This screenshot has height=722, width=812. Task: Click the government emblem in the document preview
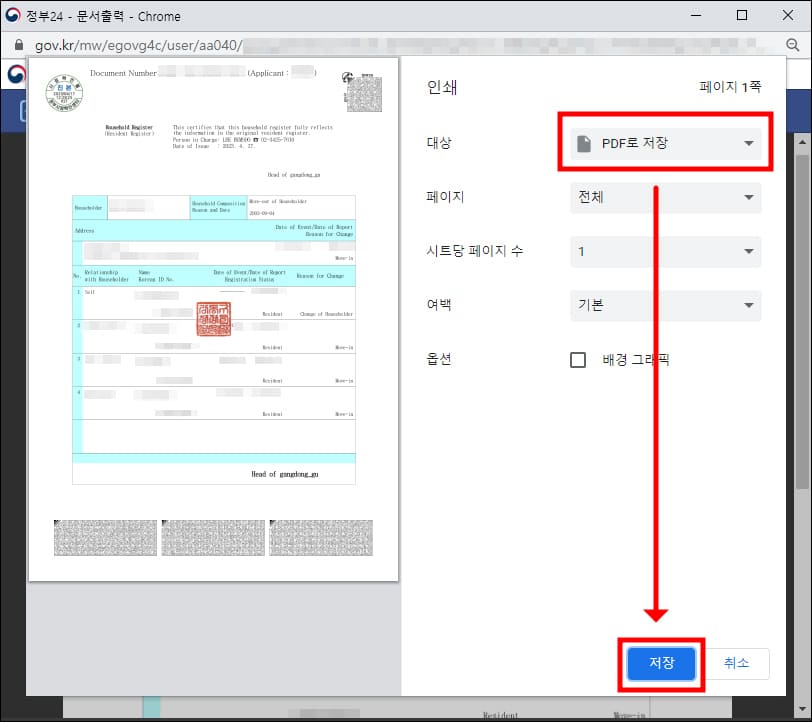pos(62,92)
